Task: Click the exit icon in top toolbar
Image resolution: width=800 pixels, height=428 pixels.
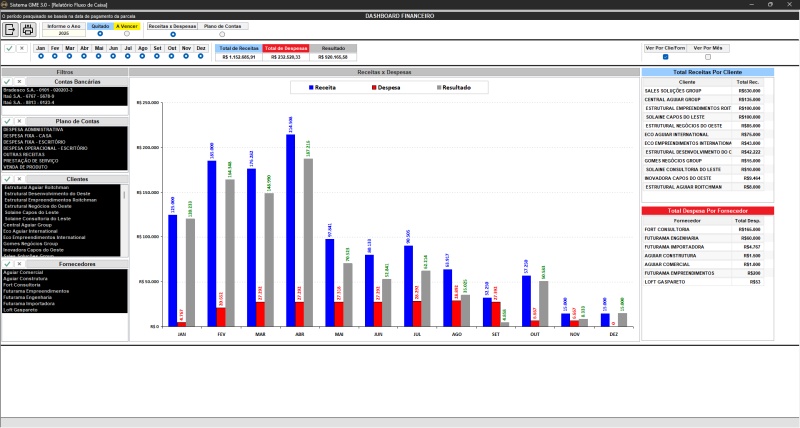Action: [11, 29]
